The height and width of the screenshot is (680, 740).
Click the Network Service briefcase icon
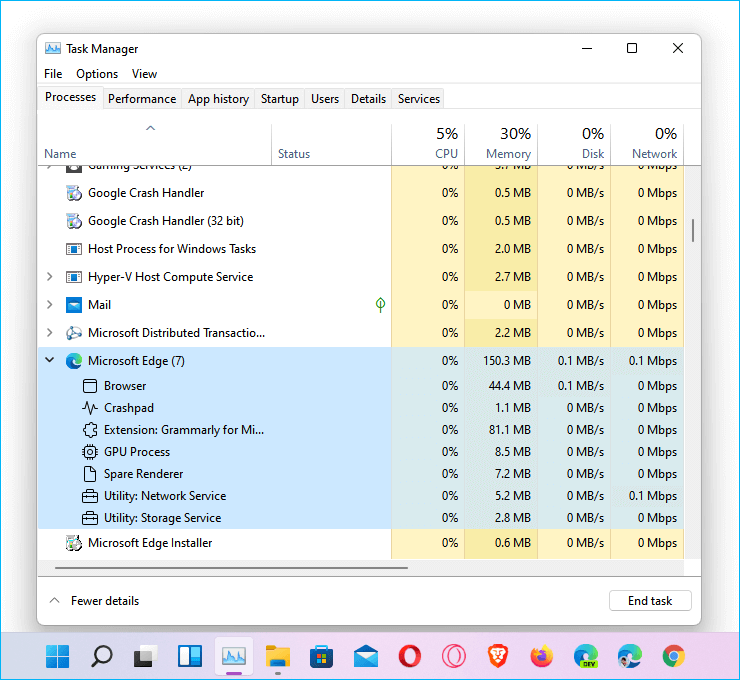pyautogui.click(x=90, y=496)
